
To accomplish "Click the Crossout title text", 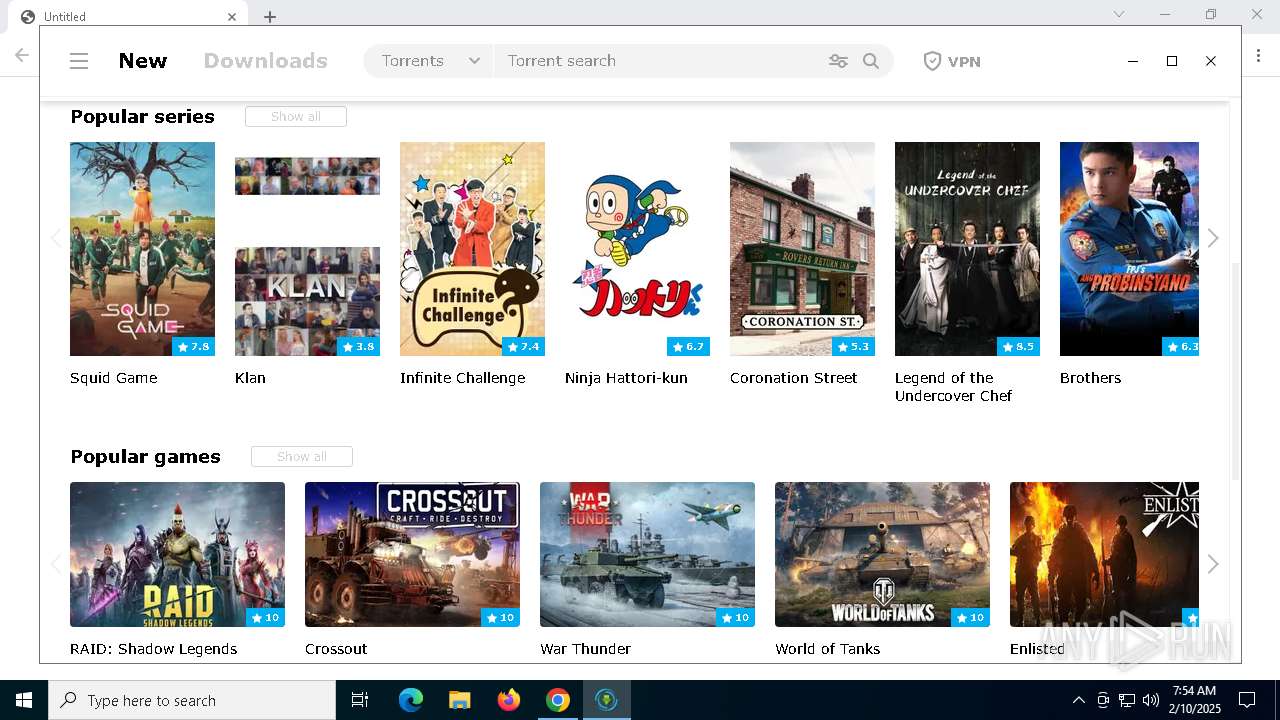I will (x=336, y=649).
